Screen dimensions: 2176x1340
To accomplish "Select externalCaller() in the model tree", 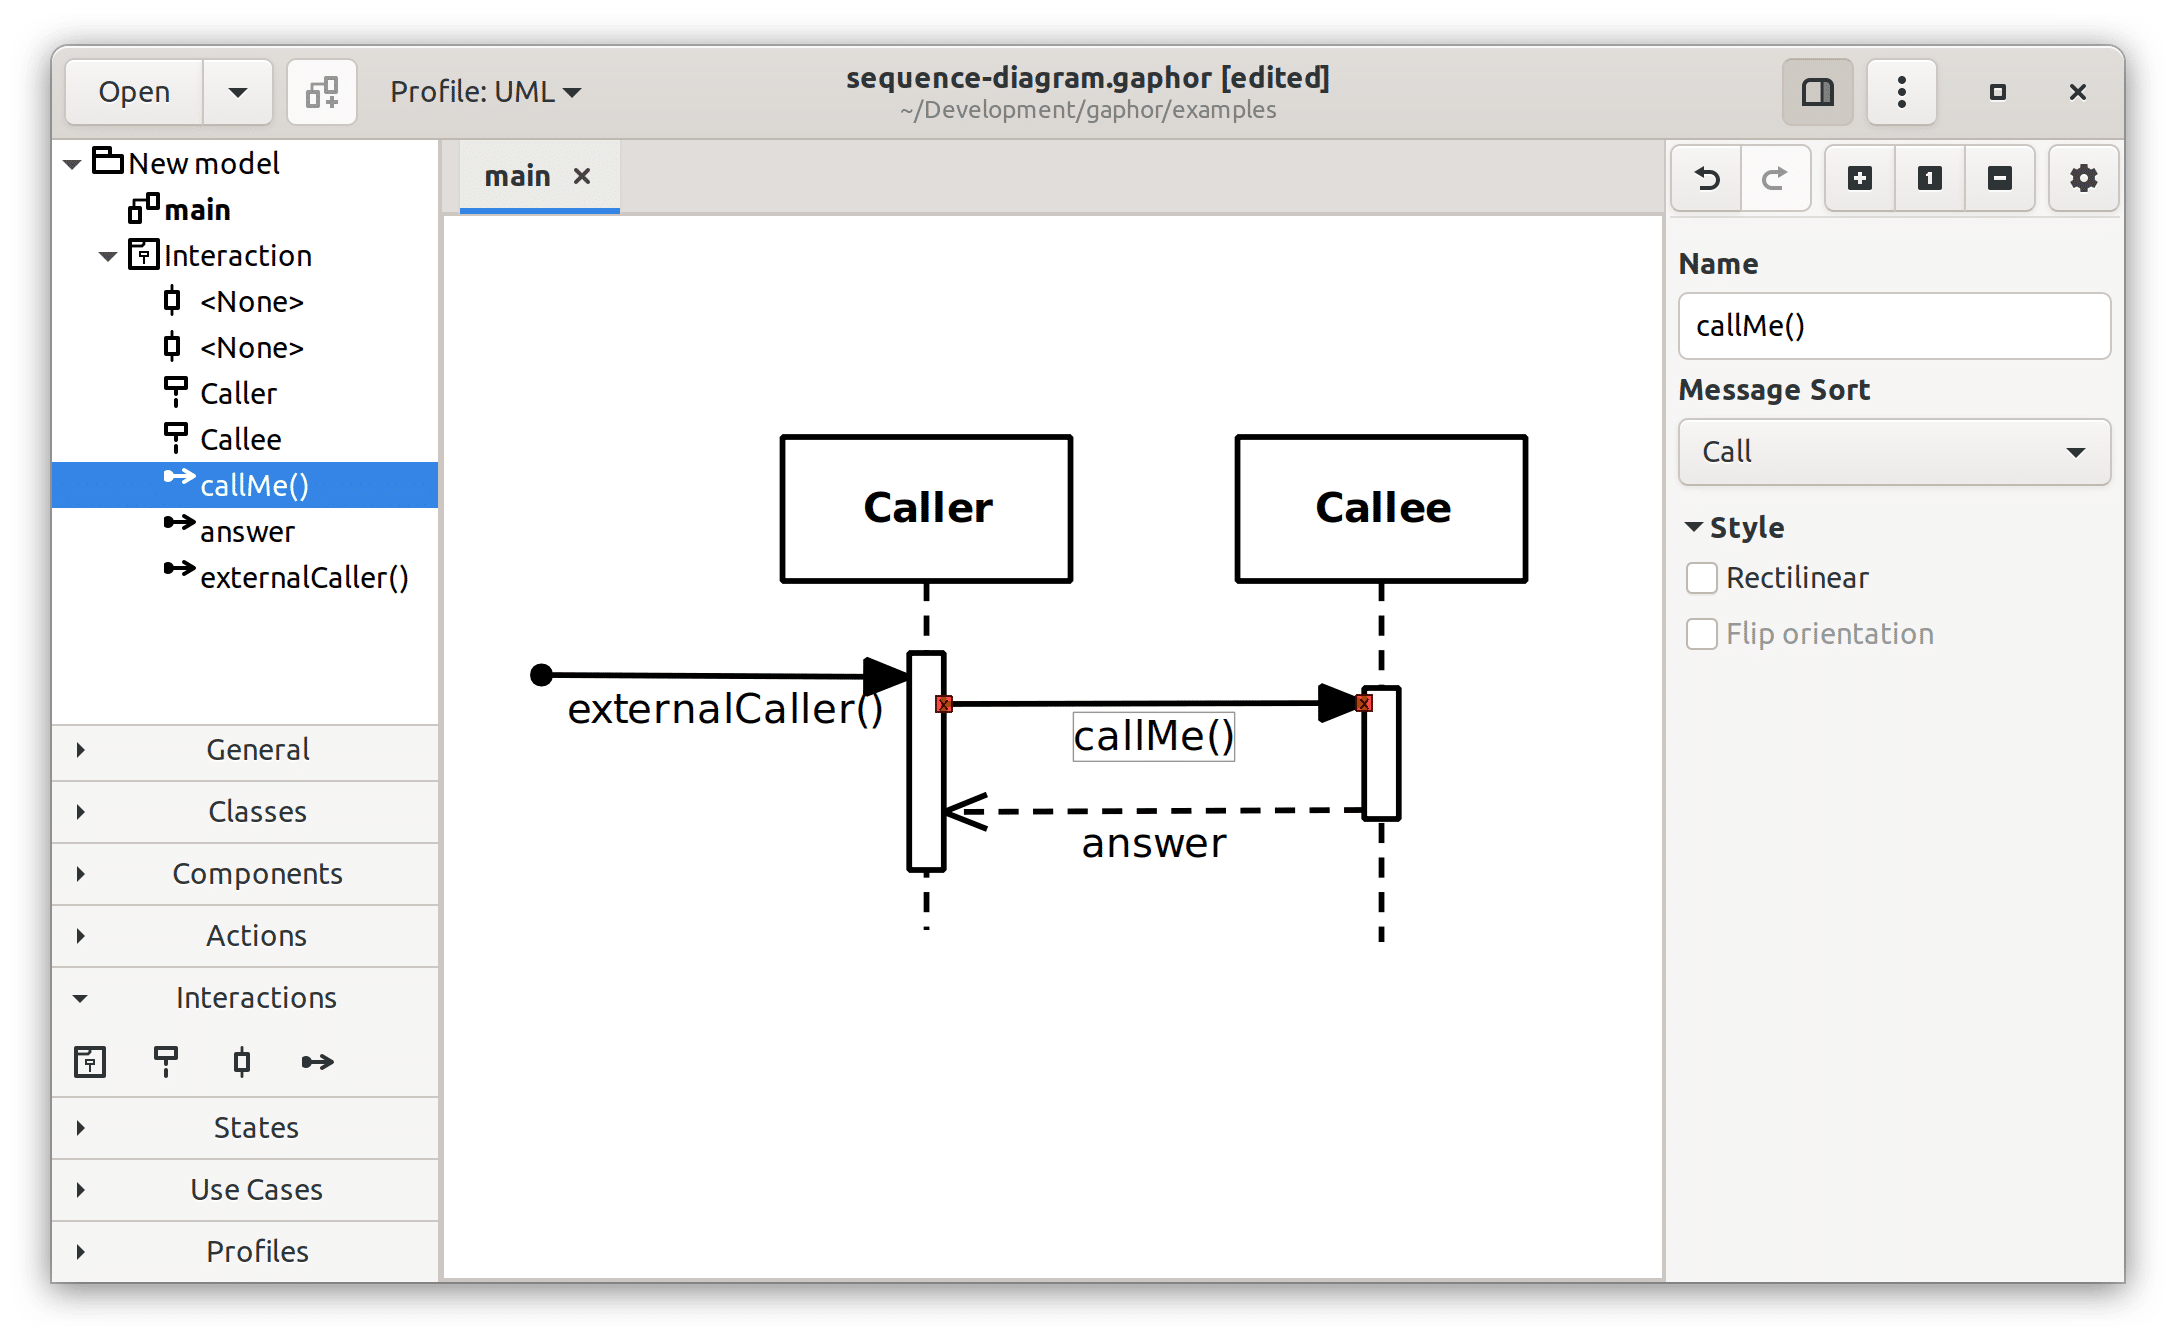I will (x=245, y=577).
